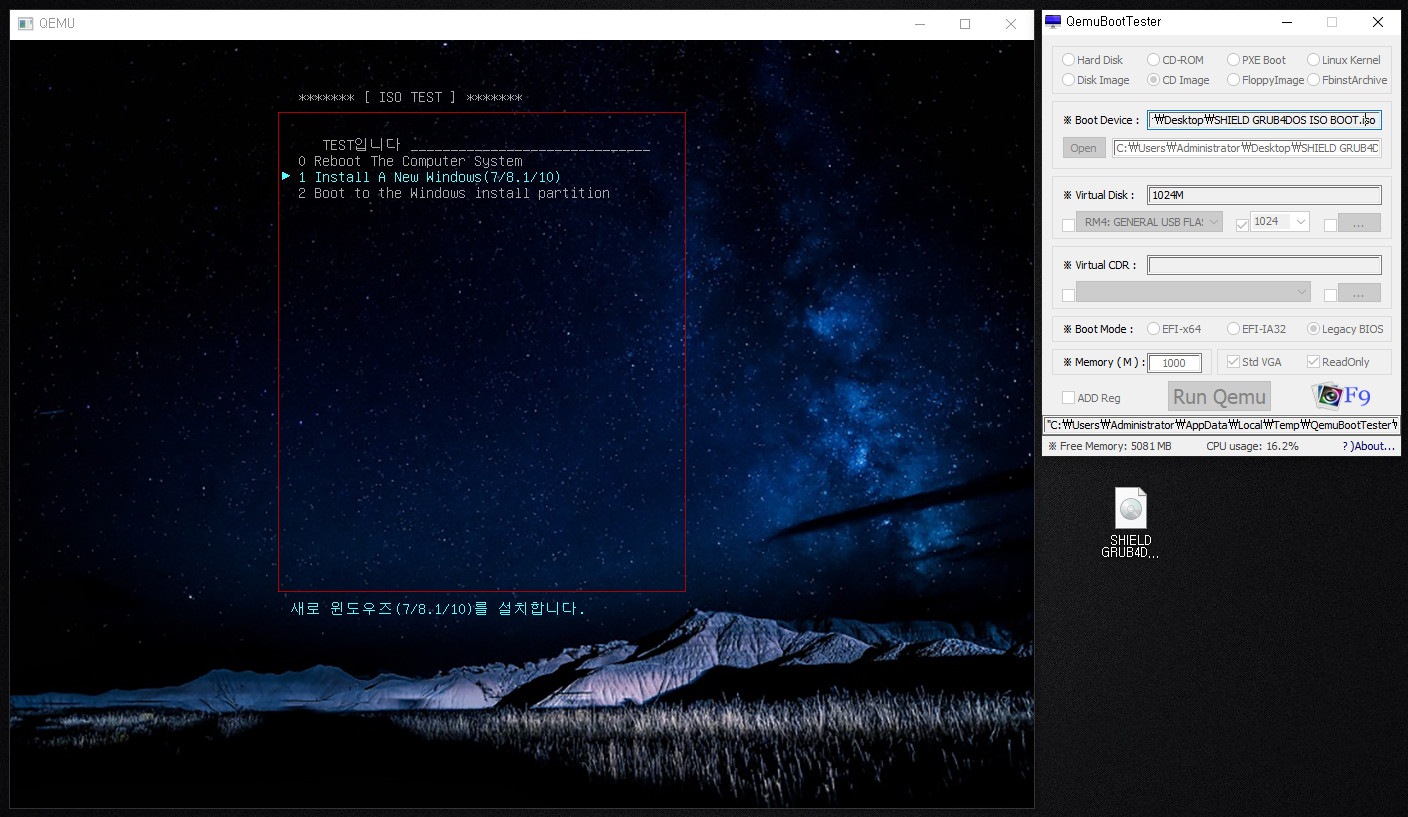Click the Korean '새로 윈도우즈' help text

(x=437, y=608)
